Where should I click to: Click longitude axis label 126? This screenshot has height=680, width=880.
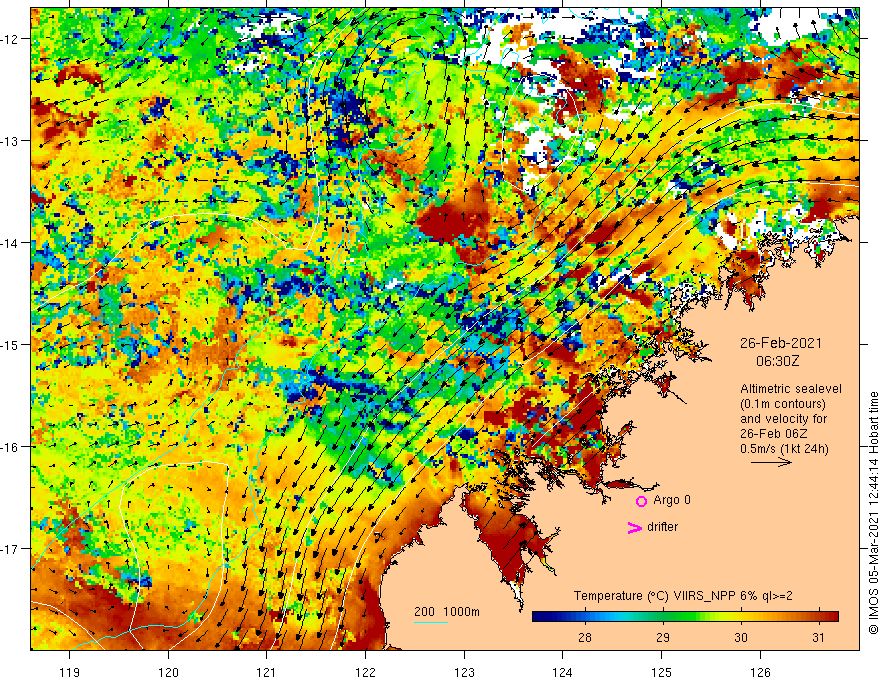(760, 672)
